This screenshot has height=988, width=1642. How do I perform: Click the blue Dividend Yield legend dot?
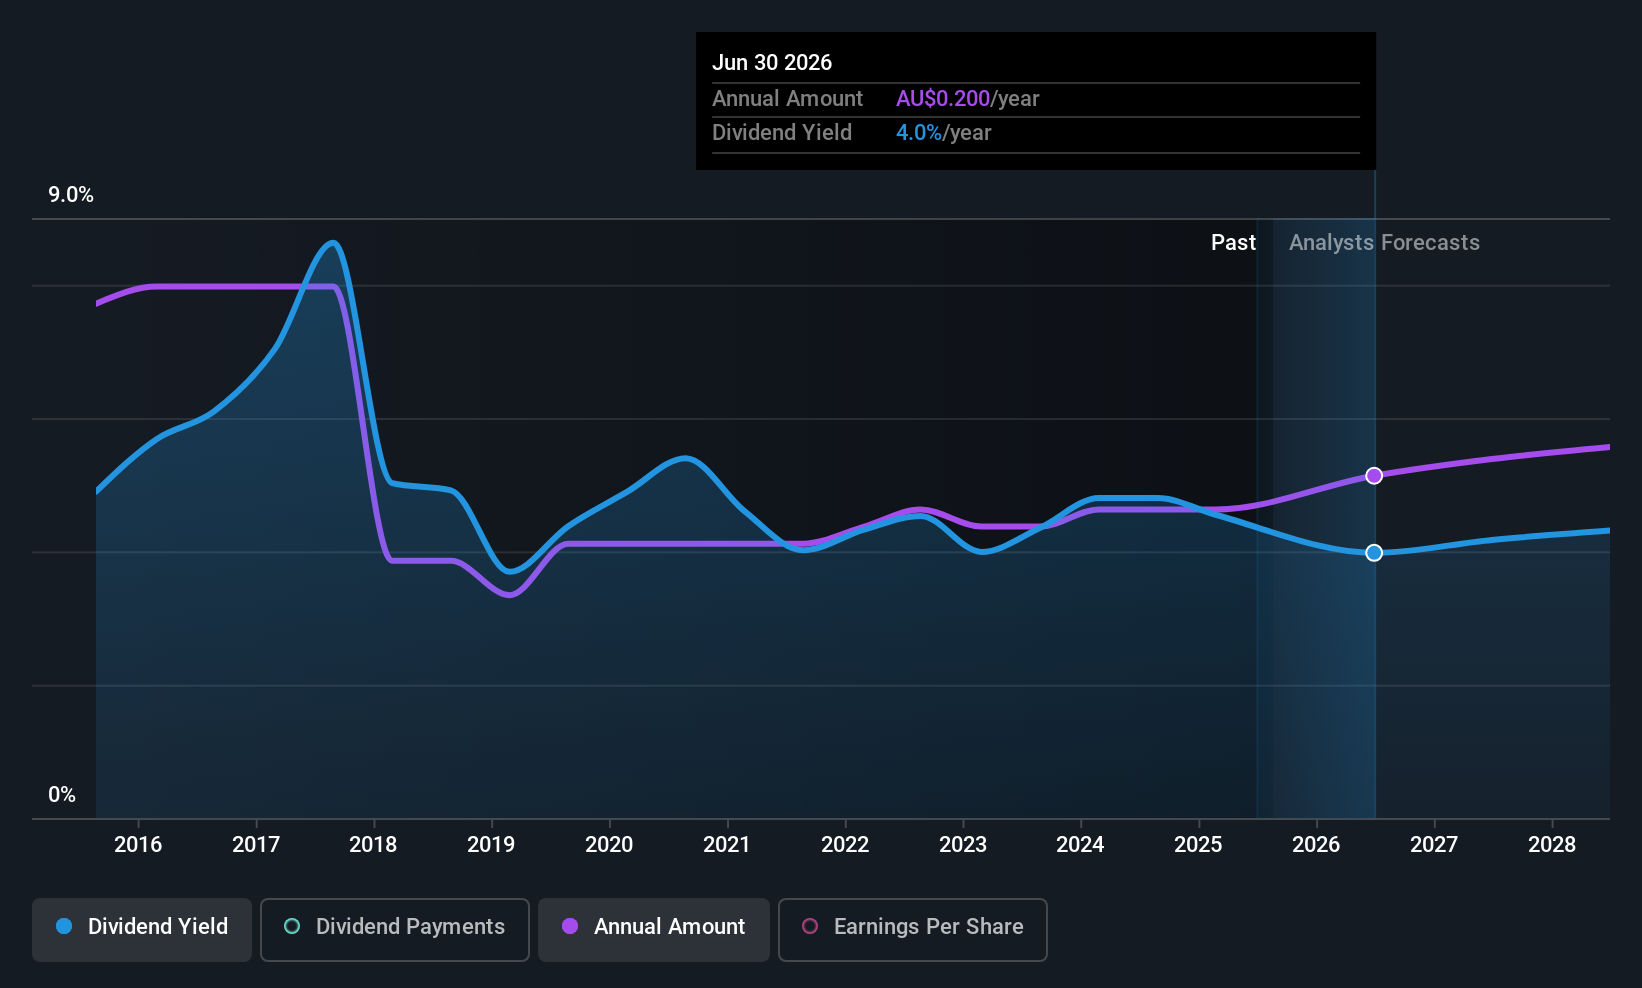coord(64,926)
